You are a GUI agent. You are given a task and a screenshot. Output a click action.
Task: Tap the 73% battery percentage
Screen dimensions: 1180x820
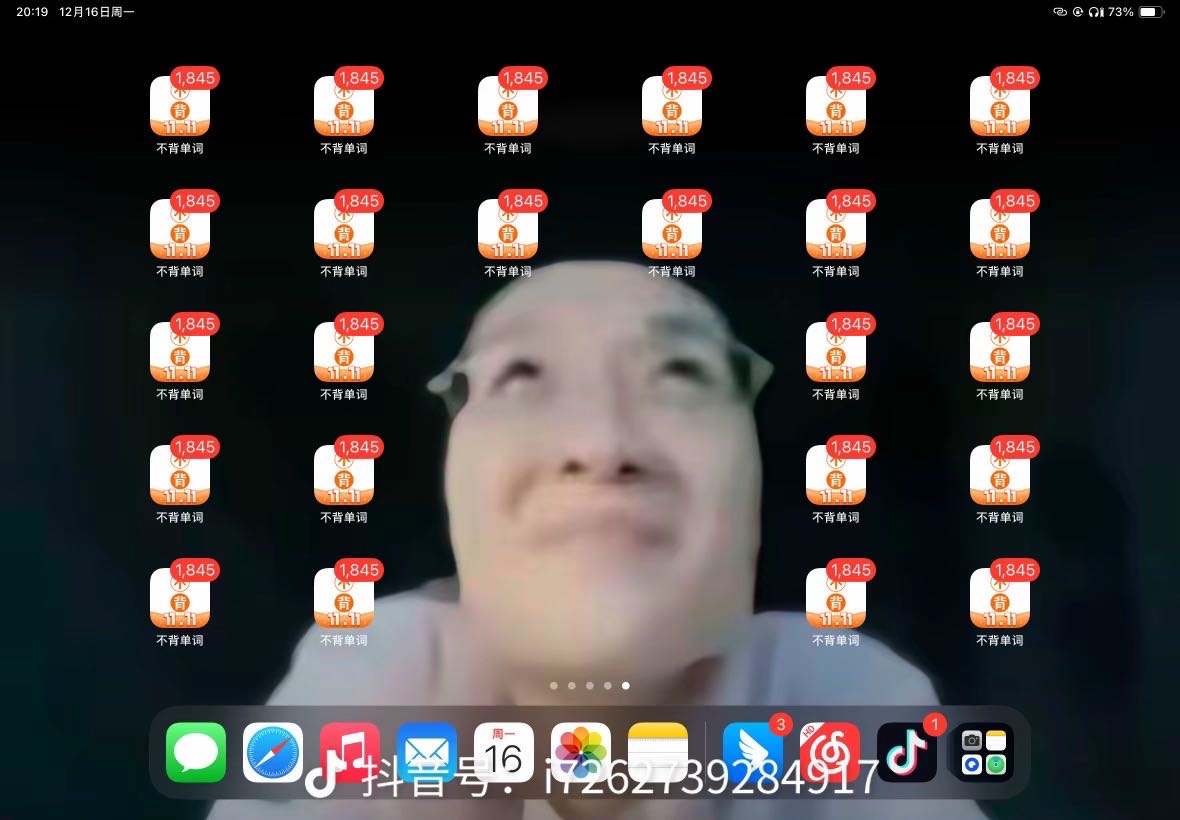pyautogui.click(x=1121, y=12)
